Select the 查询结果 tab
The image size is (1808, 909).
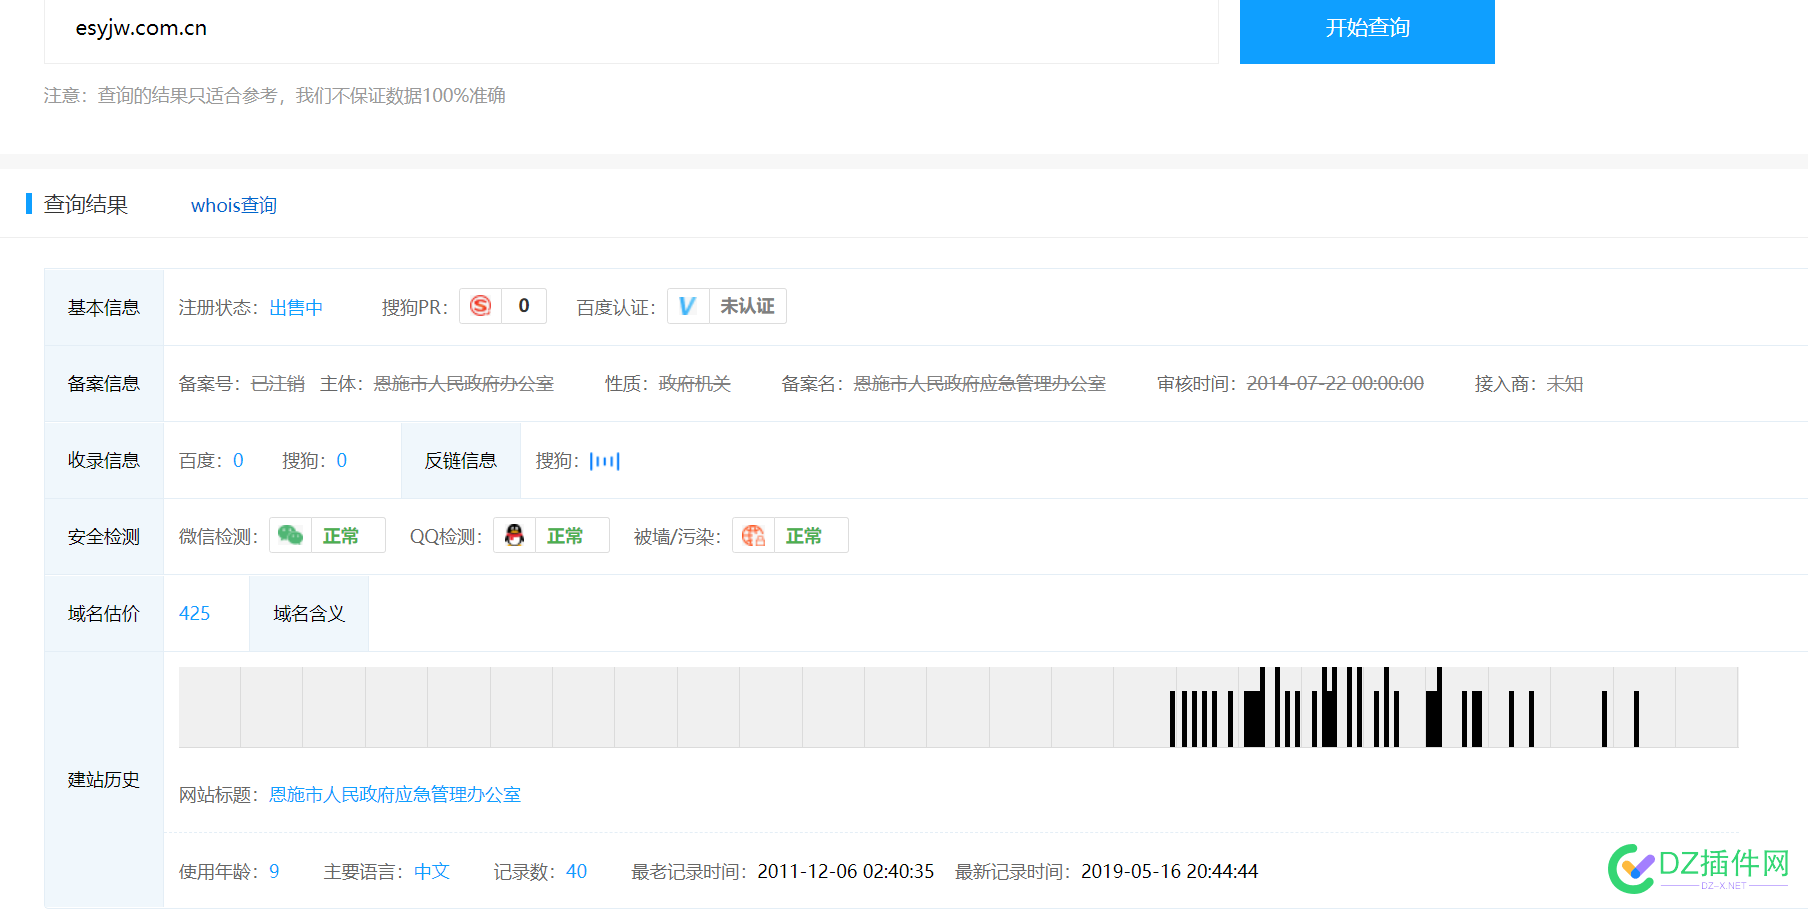click(86, 205)
